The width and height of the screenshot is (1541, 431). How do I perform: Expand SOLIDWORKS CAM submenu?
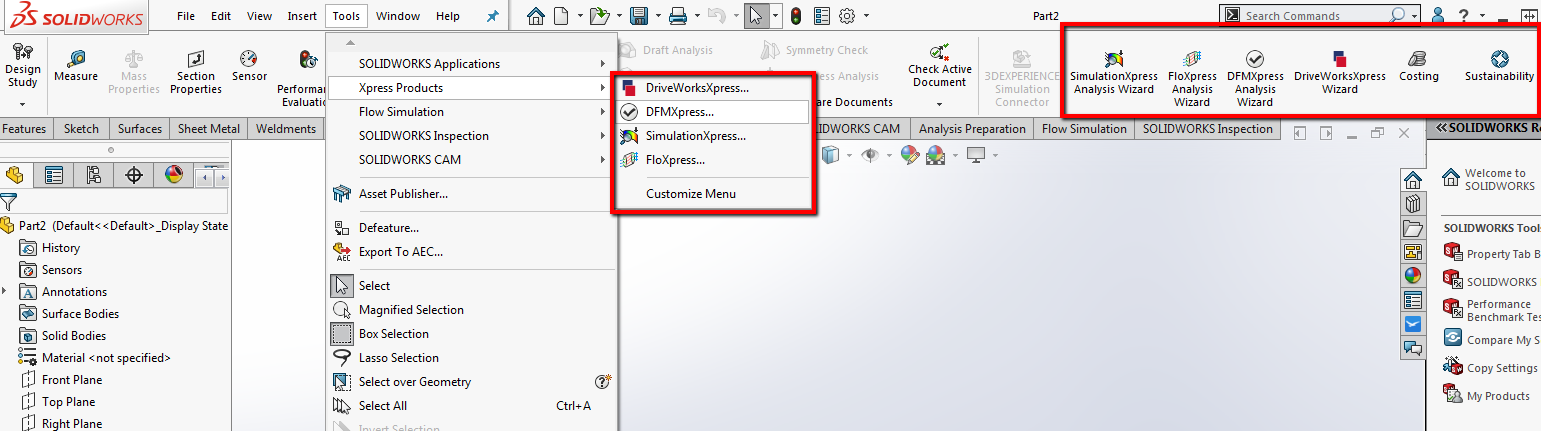coord(470,160)
